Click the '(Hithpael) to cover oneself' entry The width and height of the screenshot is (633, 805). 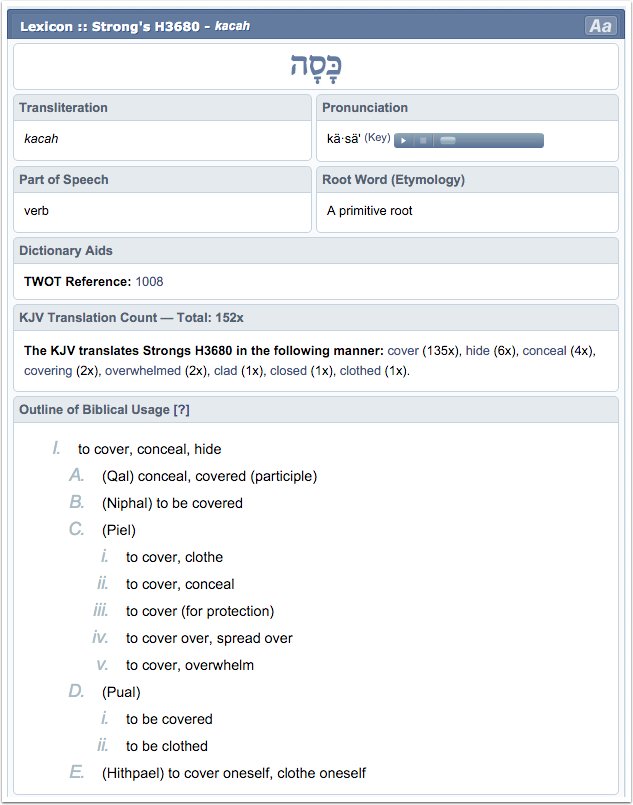coord(234,772)
